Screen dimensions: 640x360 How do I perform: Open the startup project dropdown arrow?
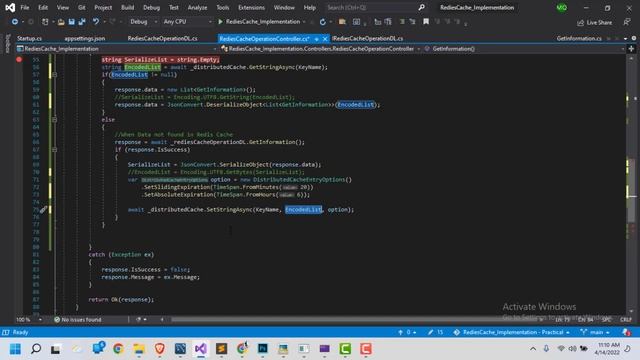tap(304, 22)
